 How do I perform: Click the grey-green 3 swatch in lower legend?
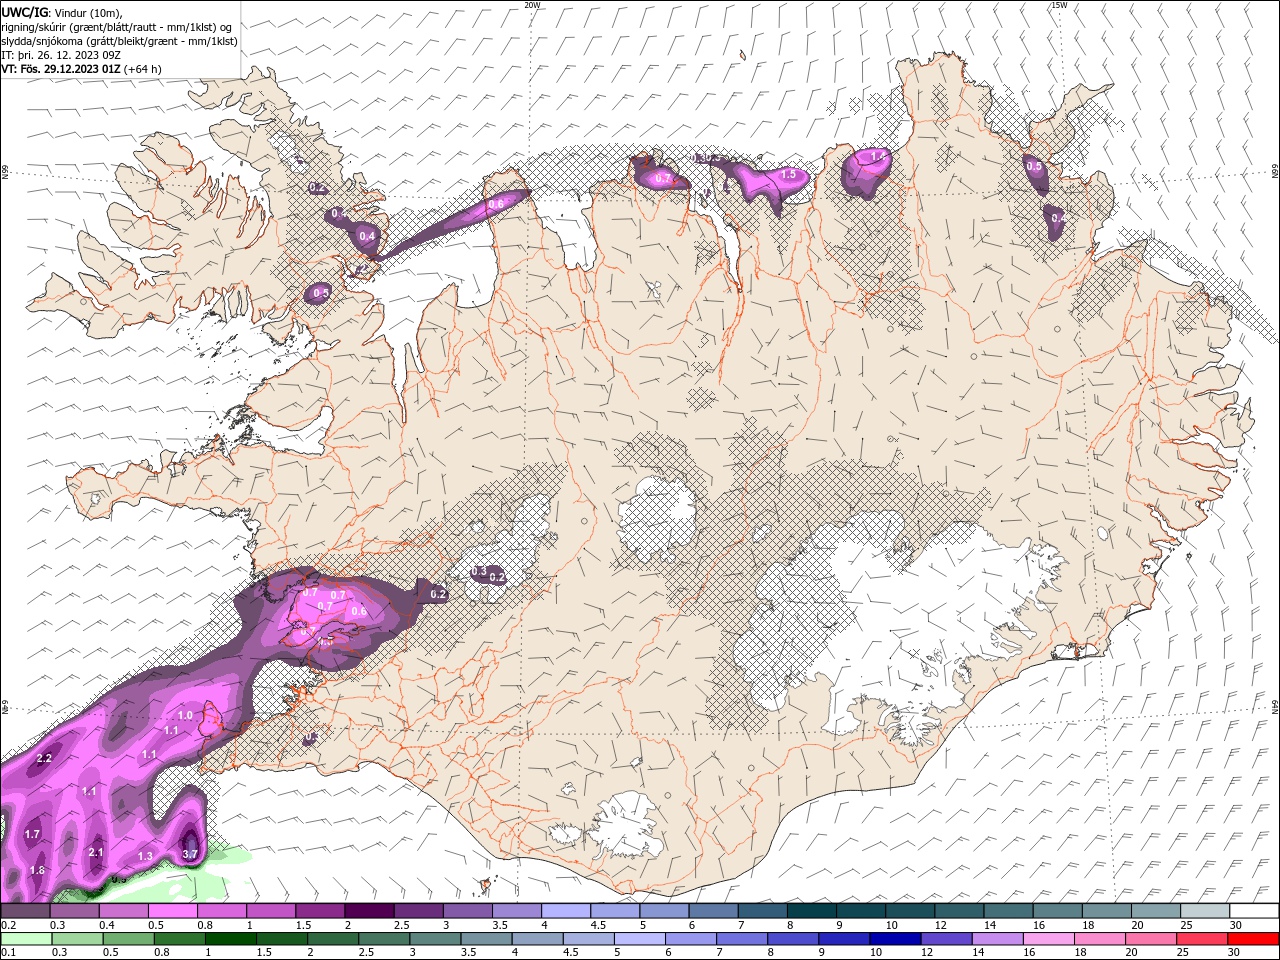point(435,939)
